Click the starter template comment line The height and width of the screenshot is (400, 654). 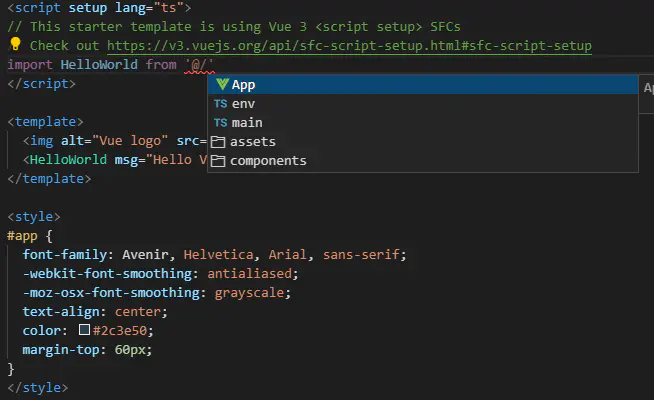coord(234,27)
